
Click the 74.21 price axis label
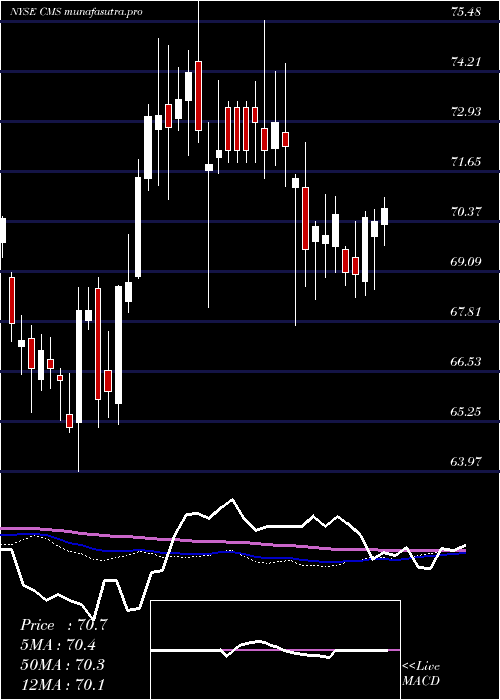[466, 62]
